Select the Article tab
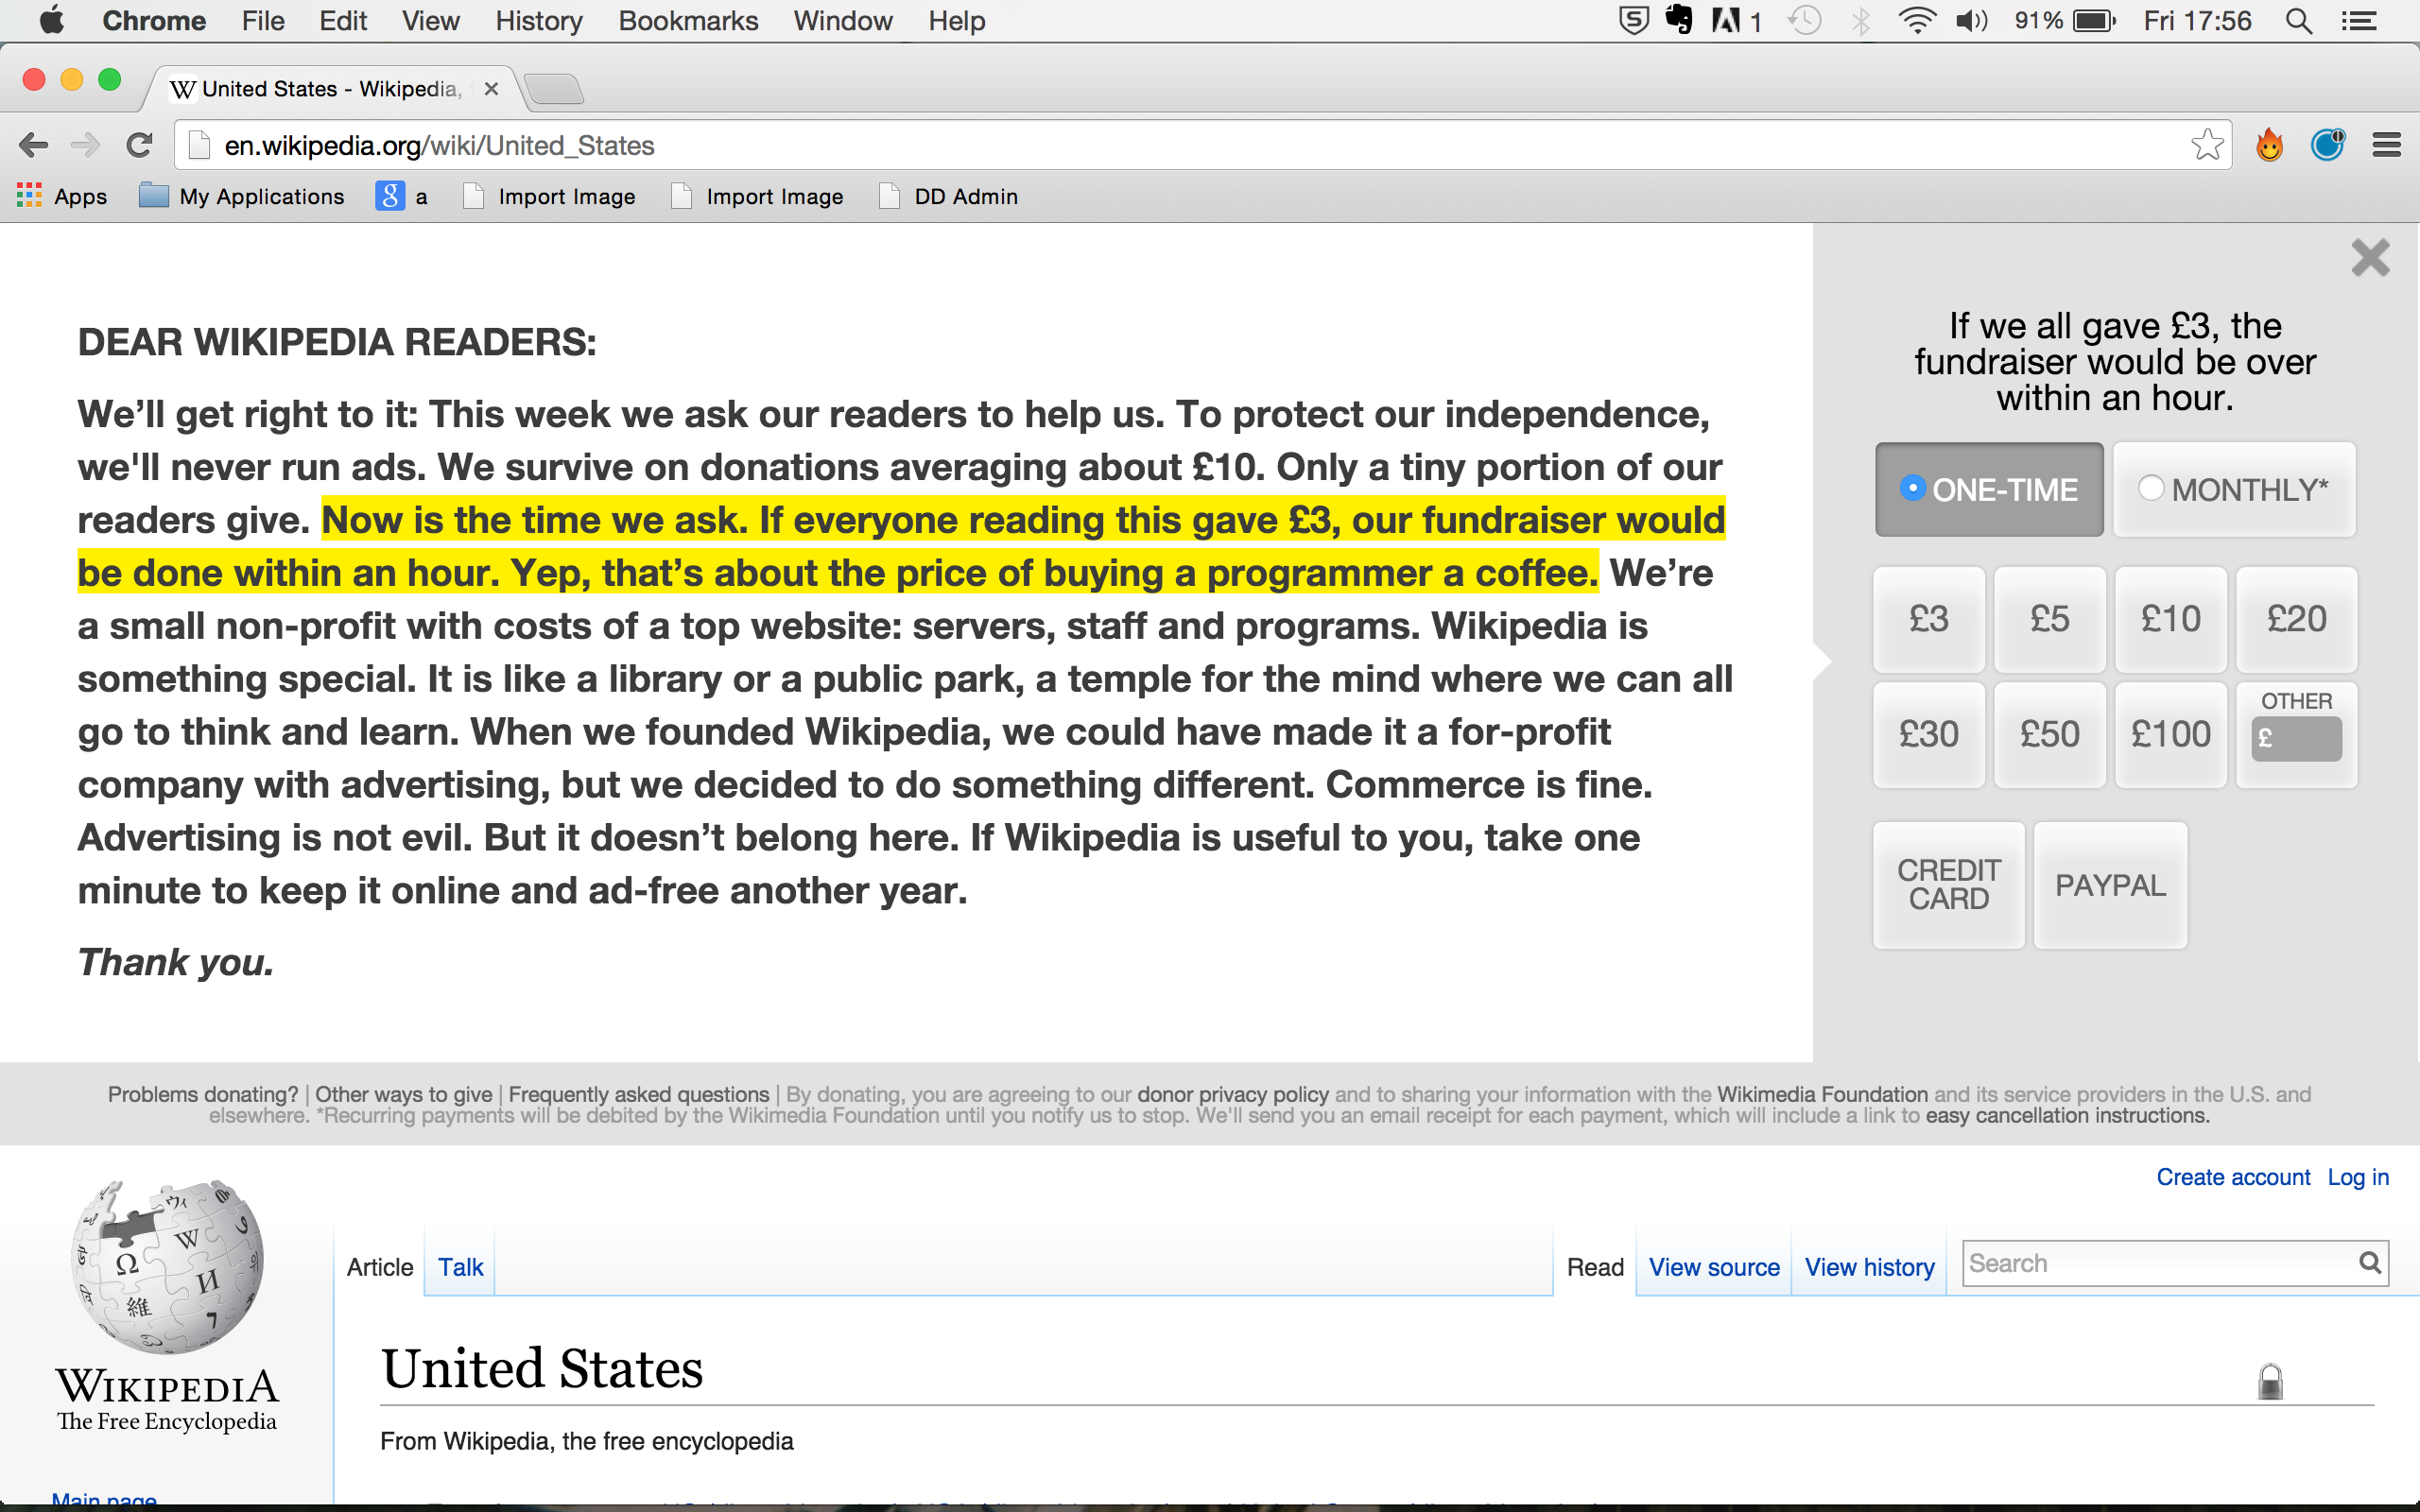Image resolution: width=2420 pixels, height=1512 pixels. 380,1267
